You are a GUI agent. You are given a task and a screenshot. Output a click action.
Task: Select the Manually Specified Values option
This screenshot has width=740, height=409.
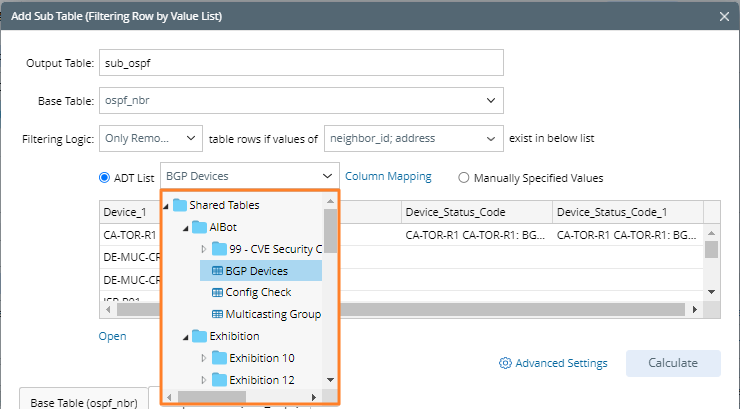464,178
